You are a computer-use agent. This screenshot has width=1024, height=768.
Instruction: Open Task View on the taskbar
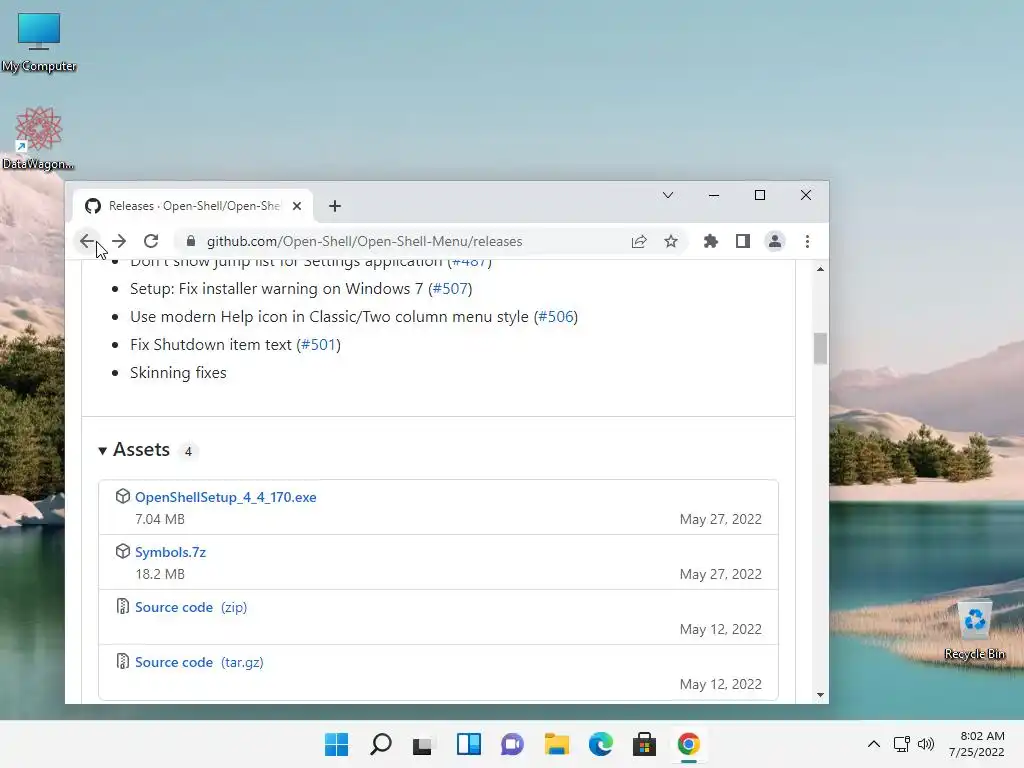pyautogui.click(x=424, y=744)
